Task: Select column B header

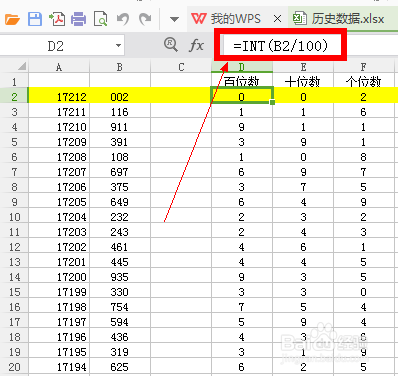Action: pos(120,67)
